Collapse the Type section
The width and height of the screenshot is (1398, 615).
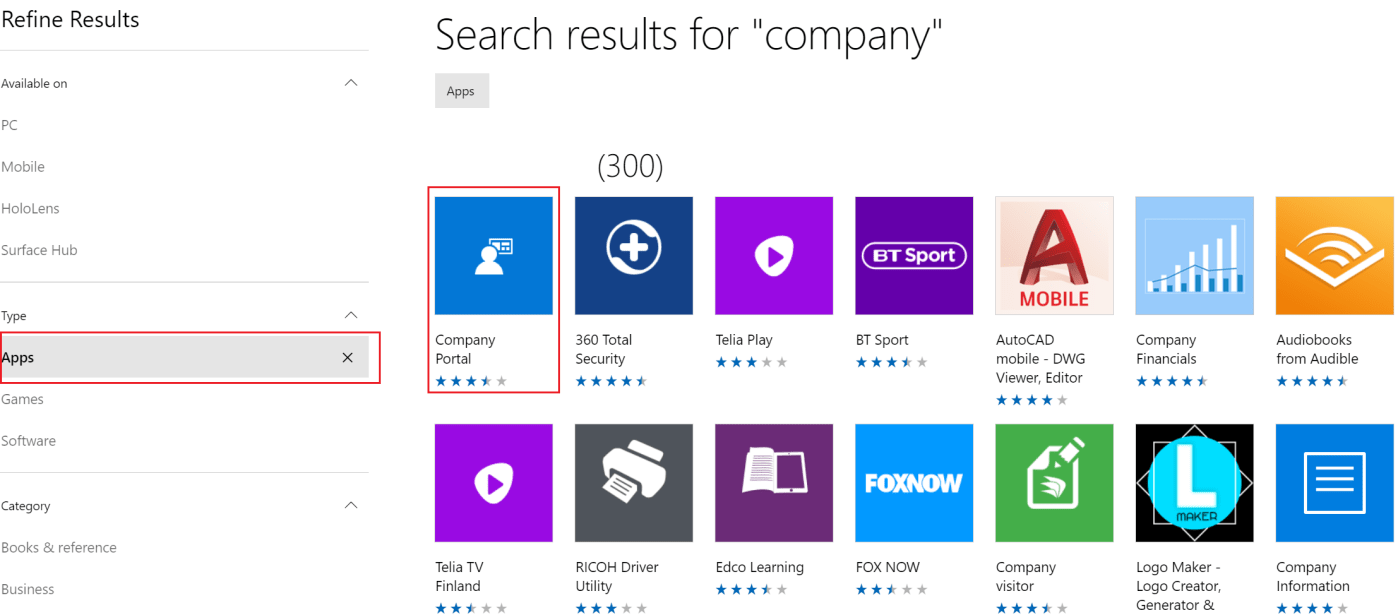(x=351, y=314)
